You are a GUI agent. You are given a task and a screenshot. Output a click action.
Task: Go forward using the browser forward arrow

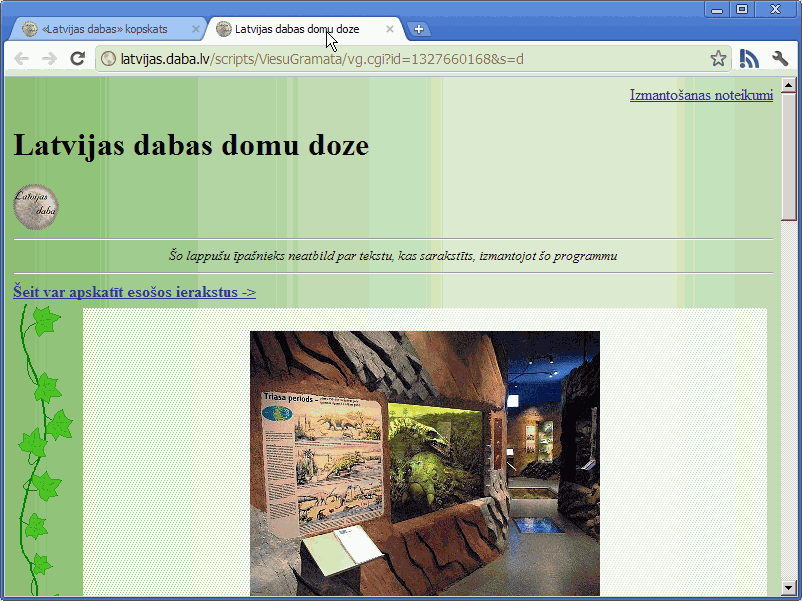(x=49, y=59)
